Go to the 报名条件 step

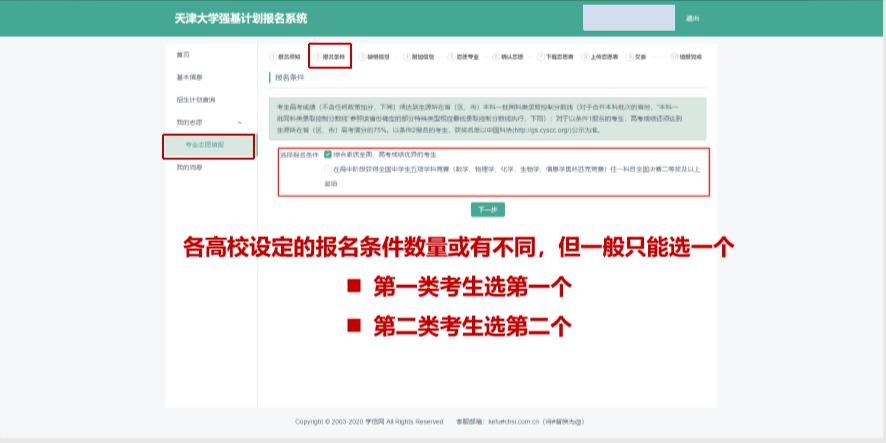pos(330,57)
